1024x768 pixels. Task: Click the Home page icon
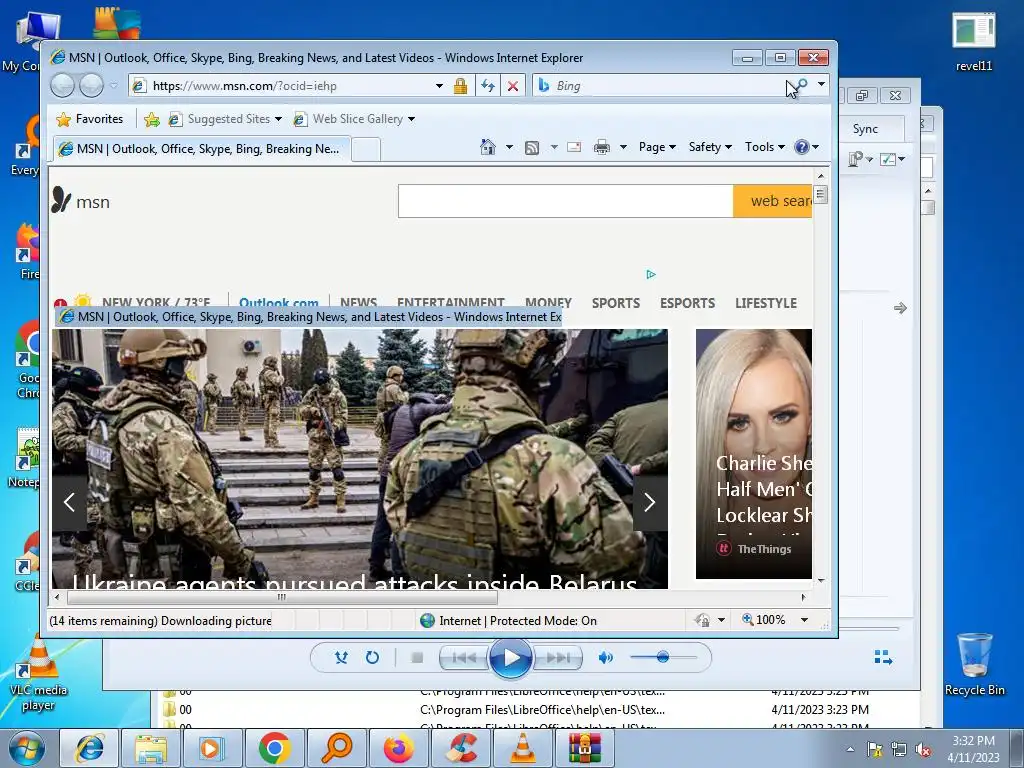click(x=488, y=147)
